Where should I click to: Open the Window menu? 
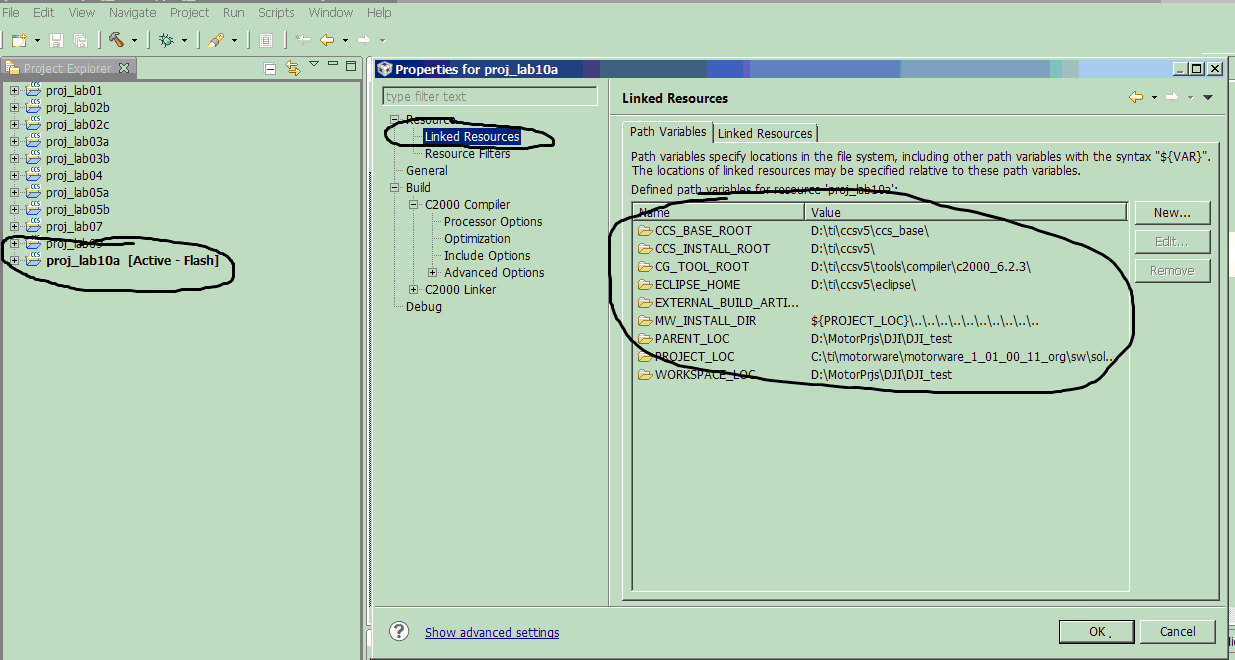click(331, 12)
